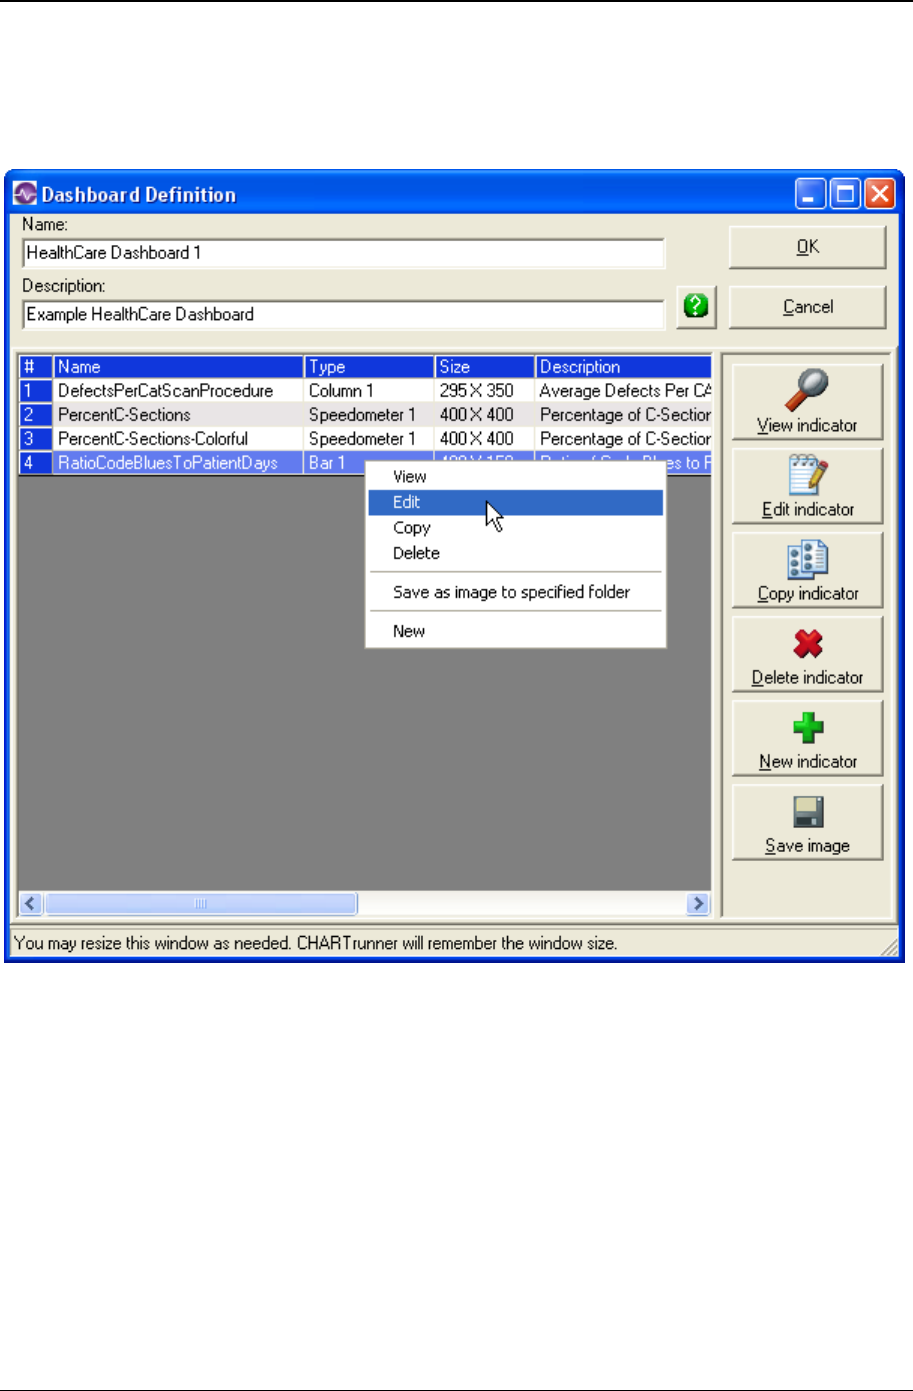Click row number 3 cell
This screenshot has width=913, height=1391.
point(35,439)
